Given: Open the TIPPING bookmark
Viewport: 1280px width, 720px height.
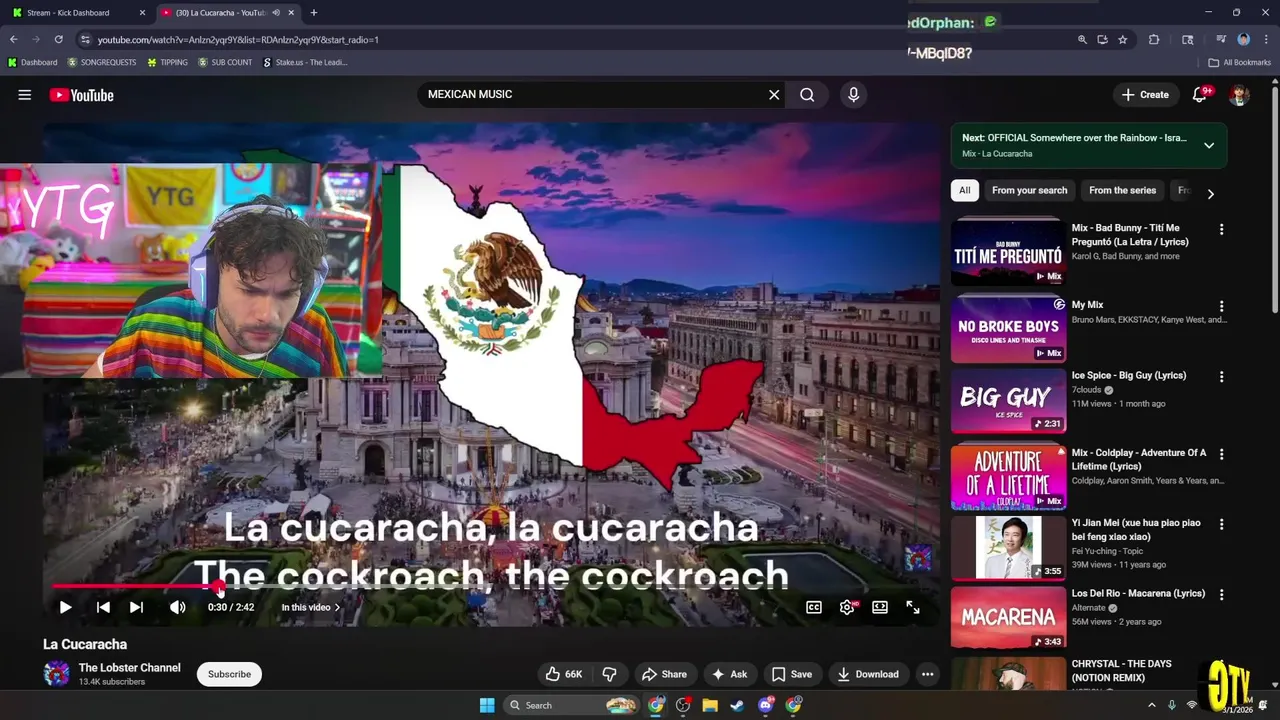Looking at the screenshot, I should [167, 62].
